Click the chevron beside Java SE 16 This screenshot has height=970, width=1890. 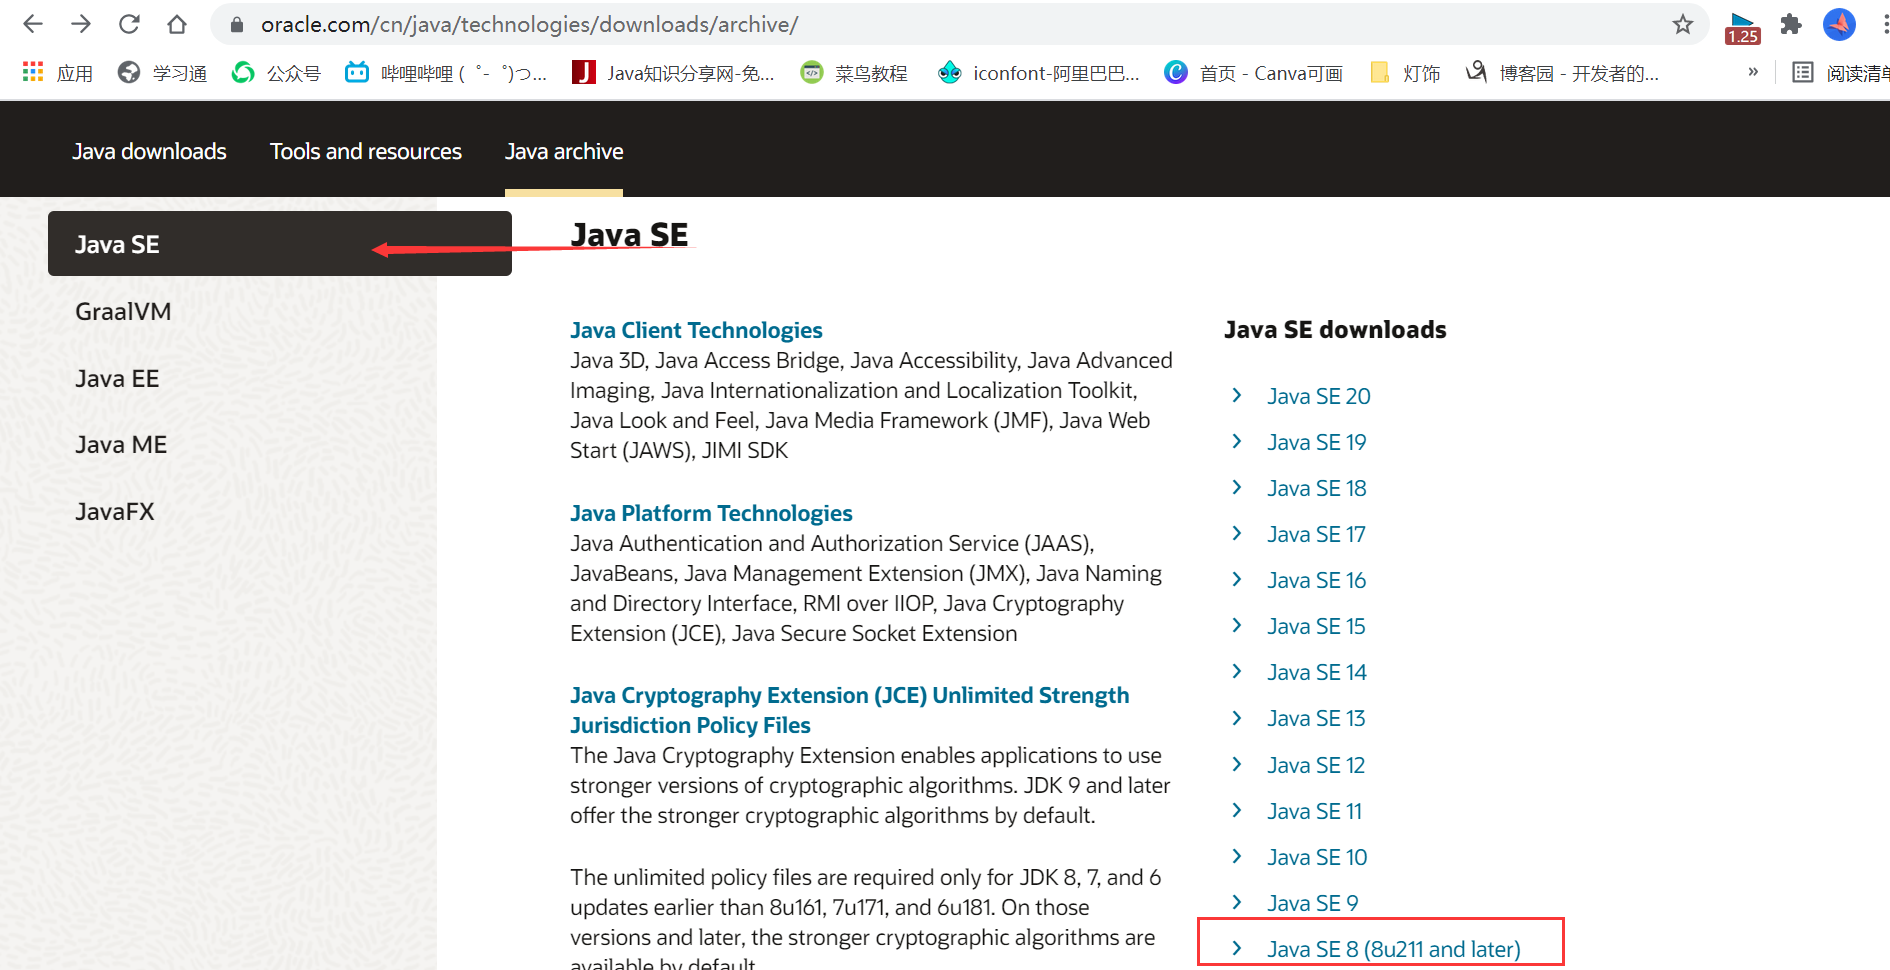pos(1237,580)
